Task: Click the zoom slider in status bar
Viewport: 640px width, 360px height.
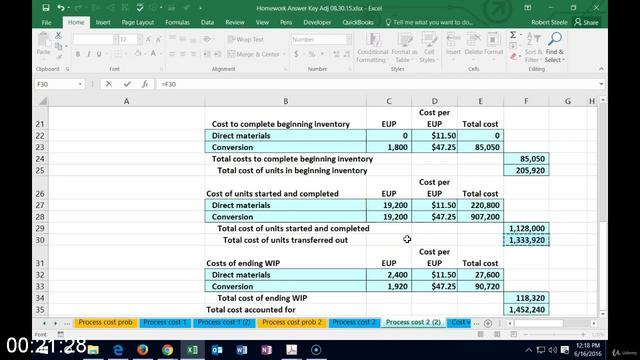Action: (x=554, y=334)
